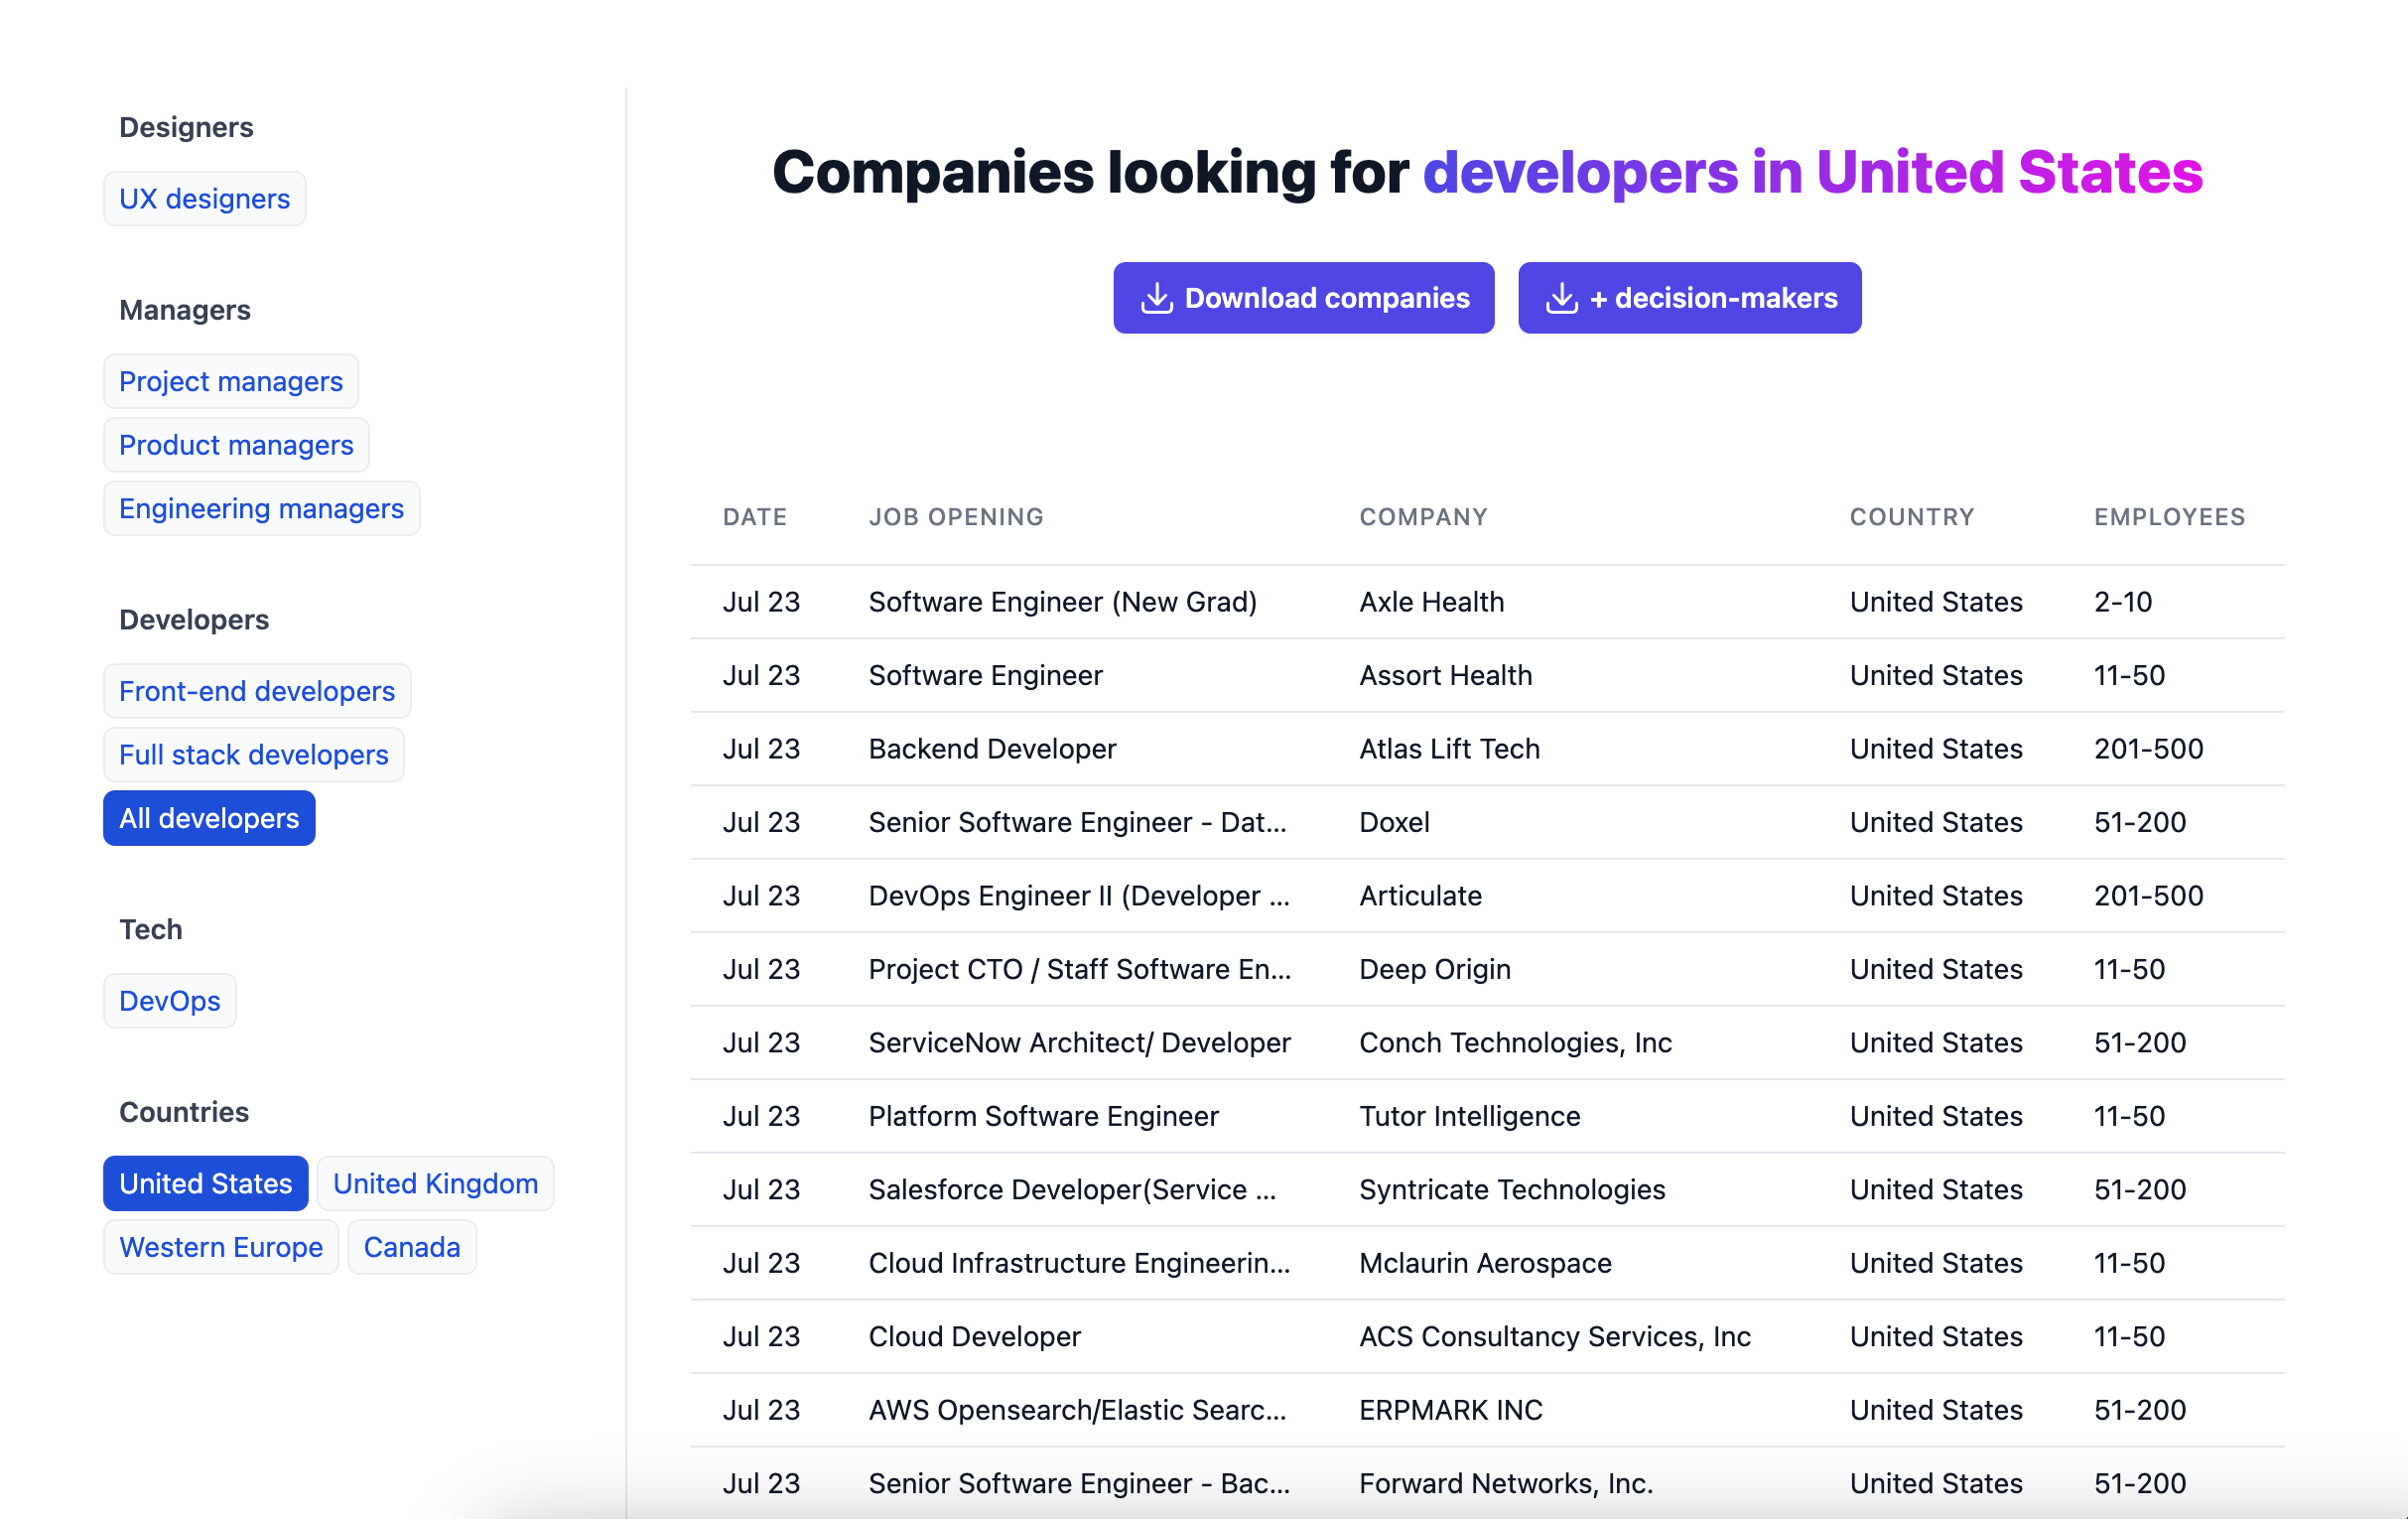The height and width of the screenshot is (1519, 2408).
Task: Switch country to Western Europe
Action: (x=221, y=1247)
